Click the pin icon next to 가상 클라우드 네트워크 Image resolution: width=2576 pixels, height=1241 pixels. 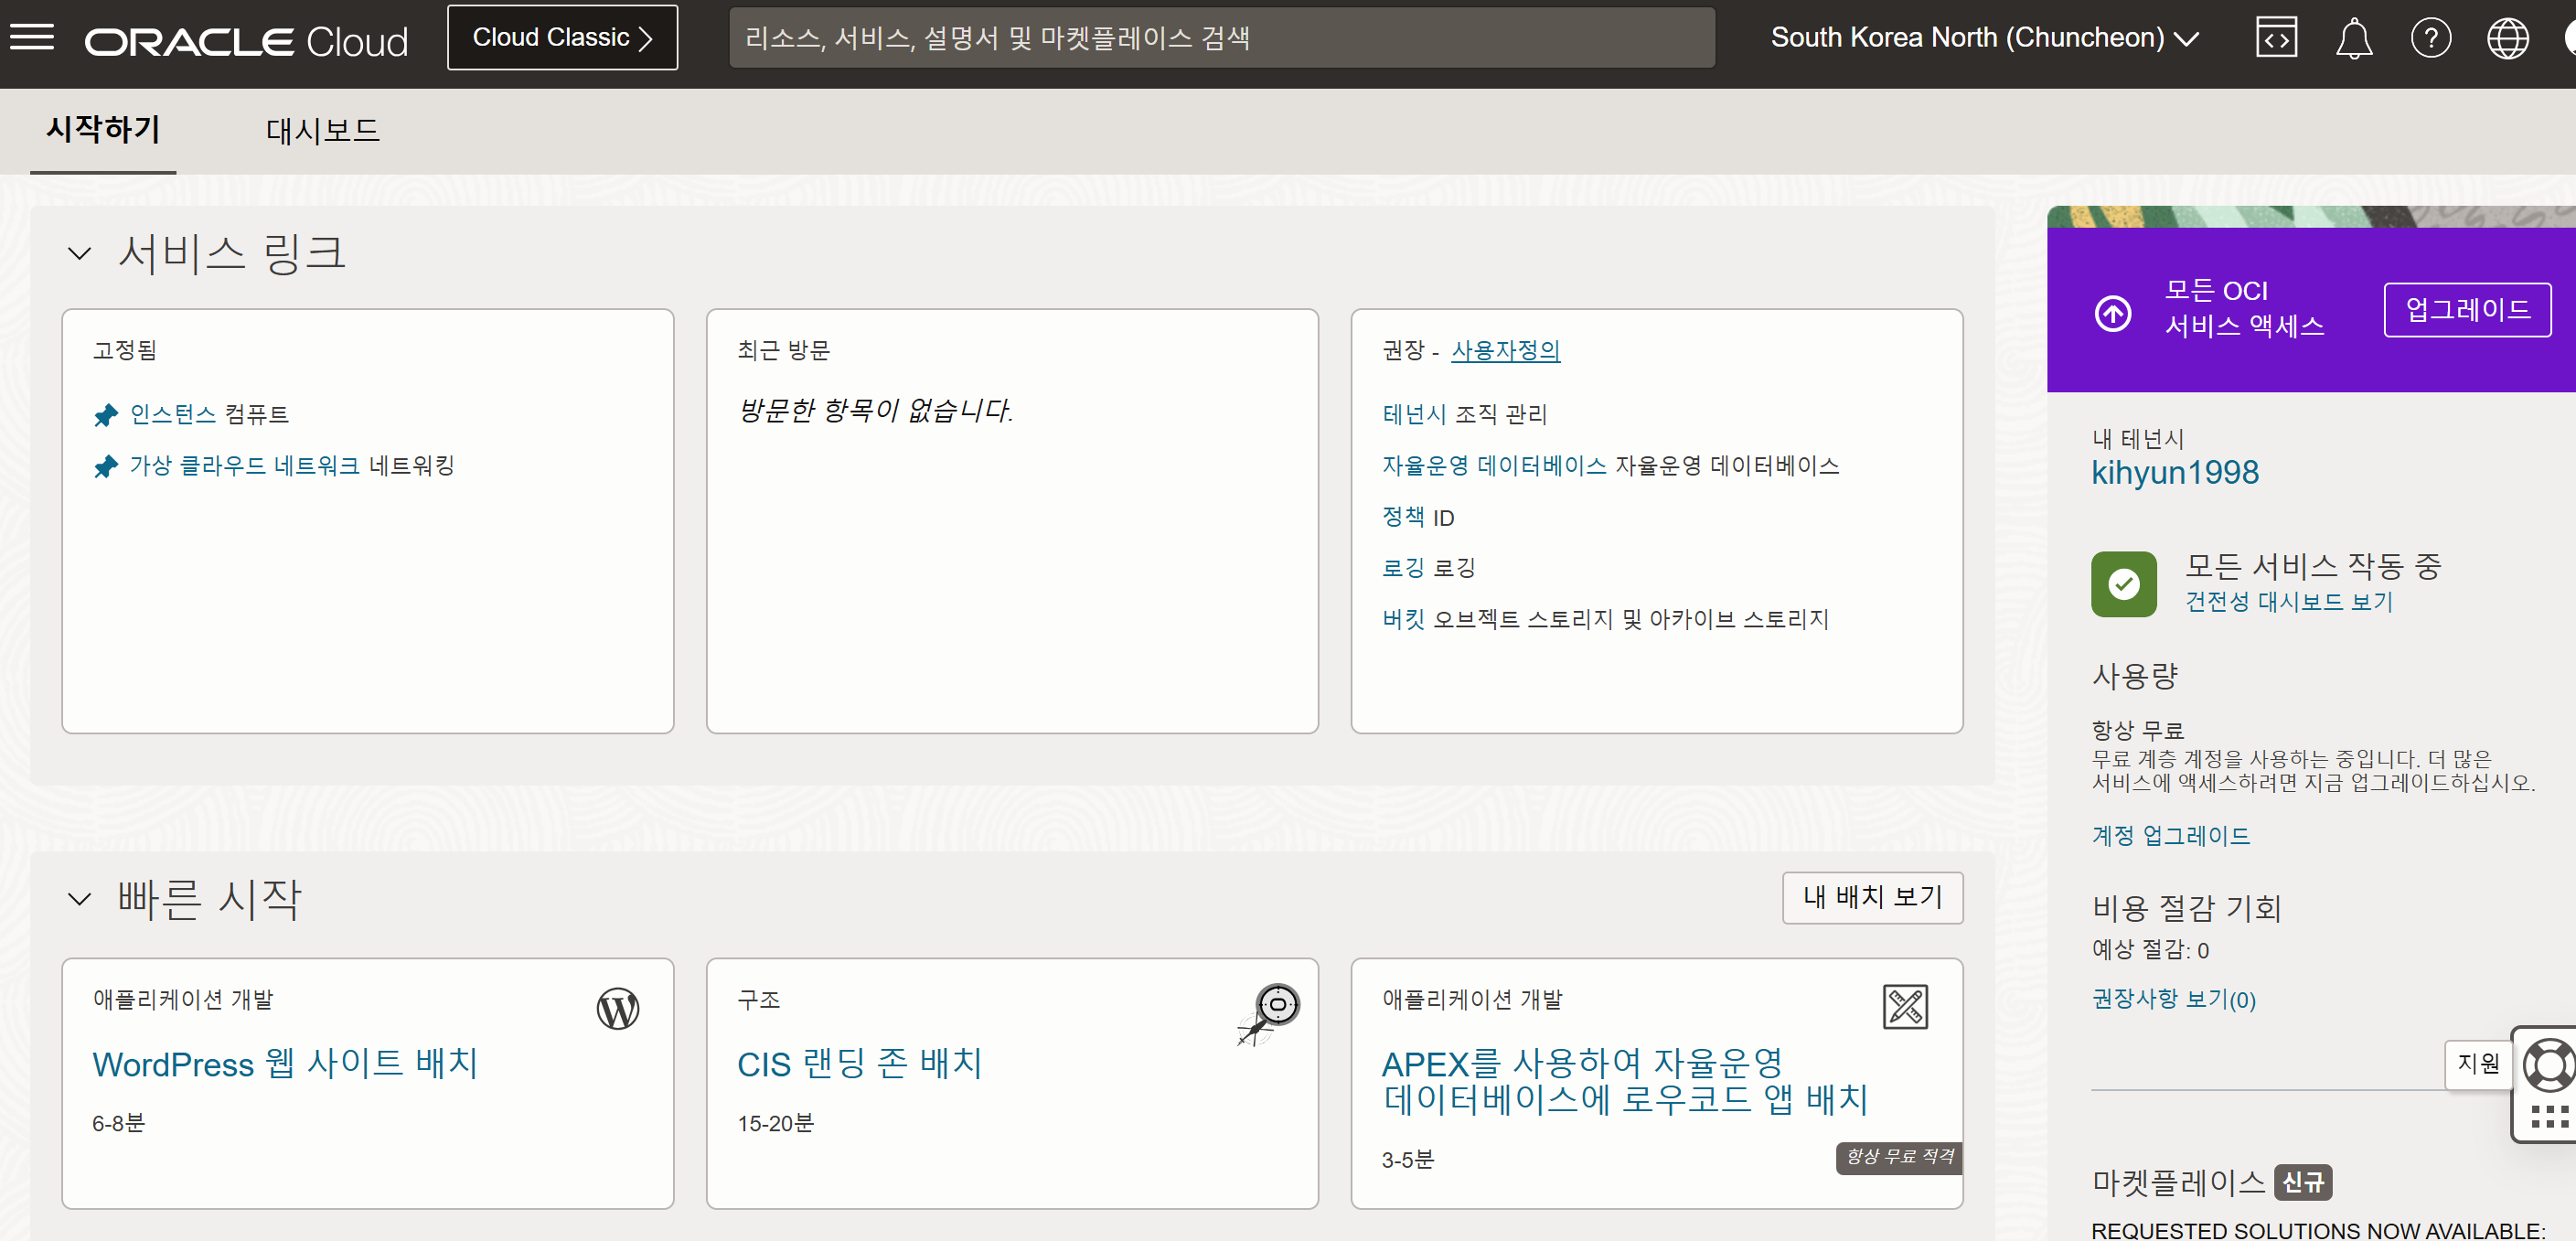coord(106,466)
